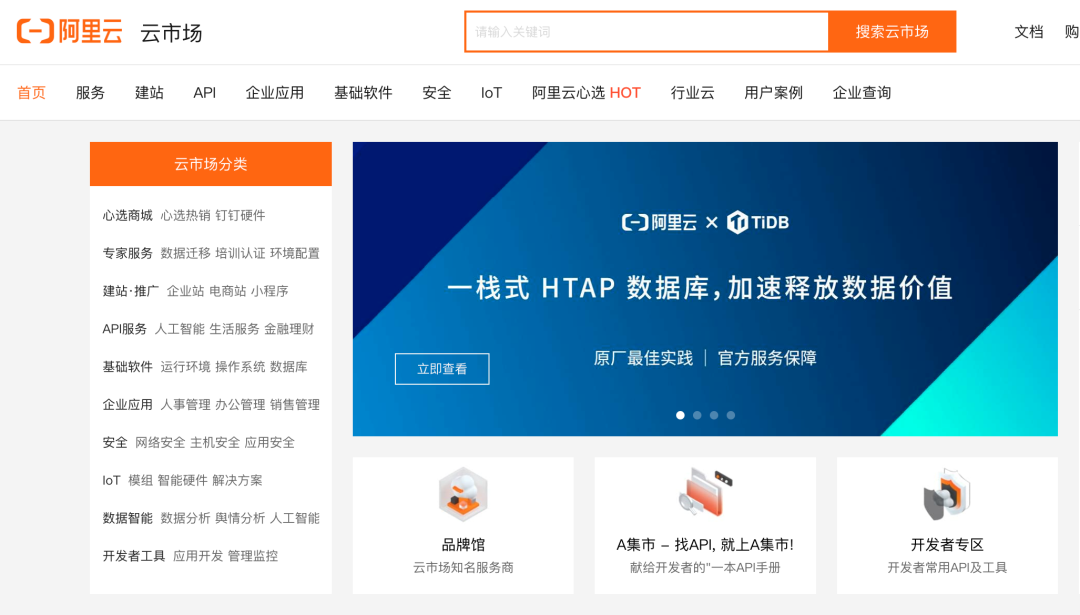Screen dimensions: 1080x615
Task: Click the 办公管理 sublink
Action: 240,405
